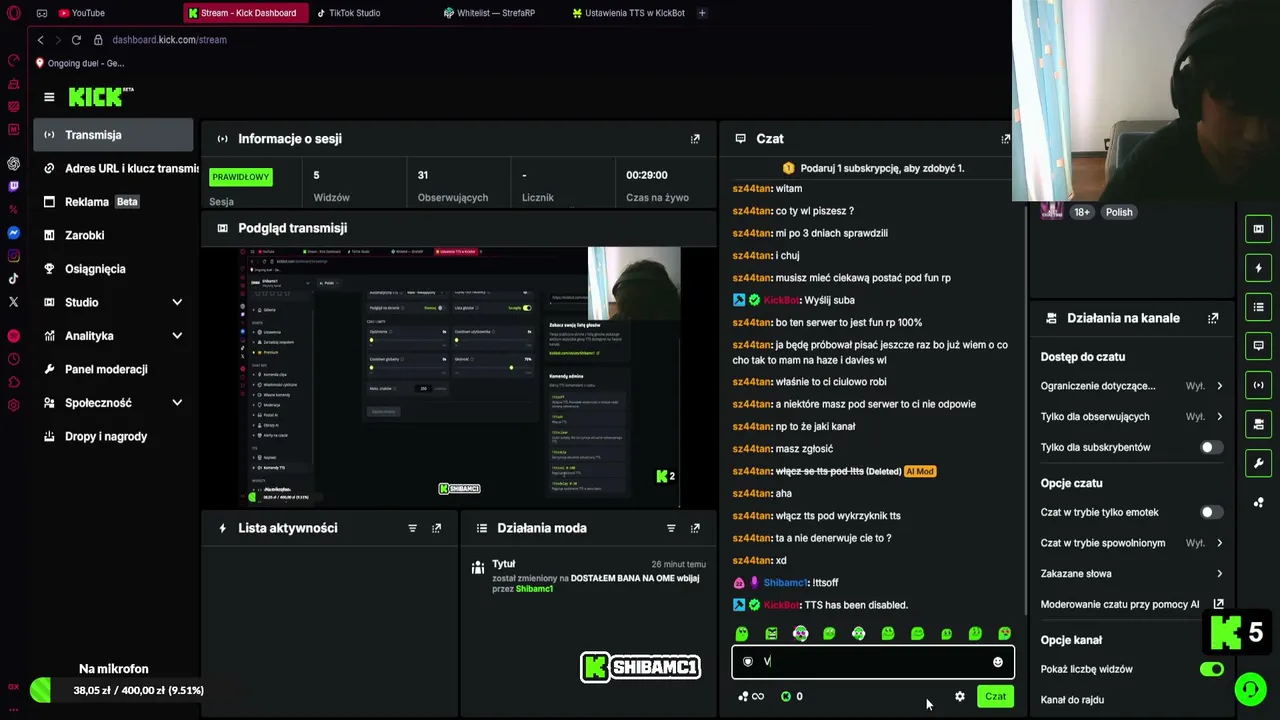Send message with the green Czat button

click(x=995, y=696)
